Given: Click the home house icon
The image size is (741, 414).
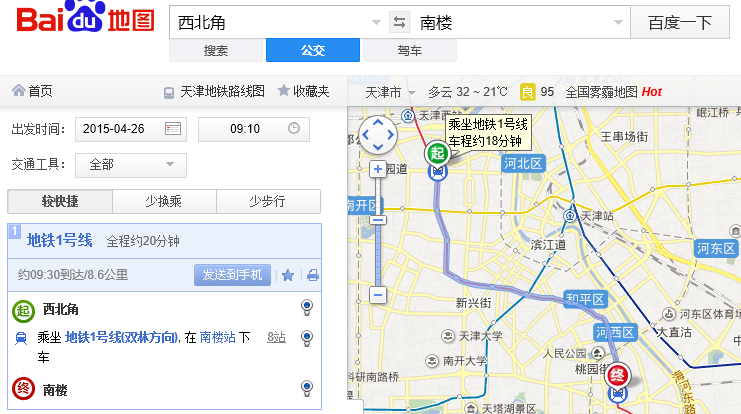Looking at the screenshot, I should click(18, 90).
